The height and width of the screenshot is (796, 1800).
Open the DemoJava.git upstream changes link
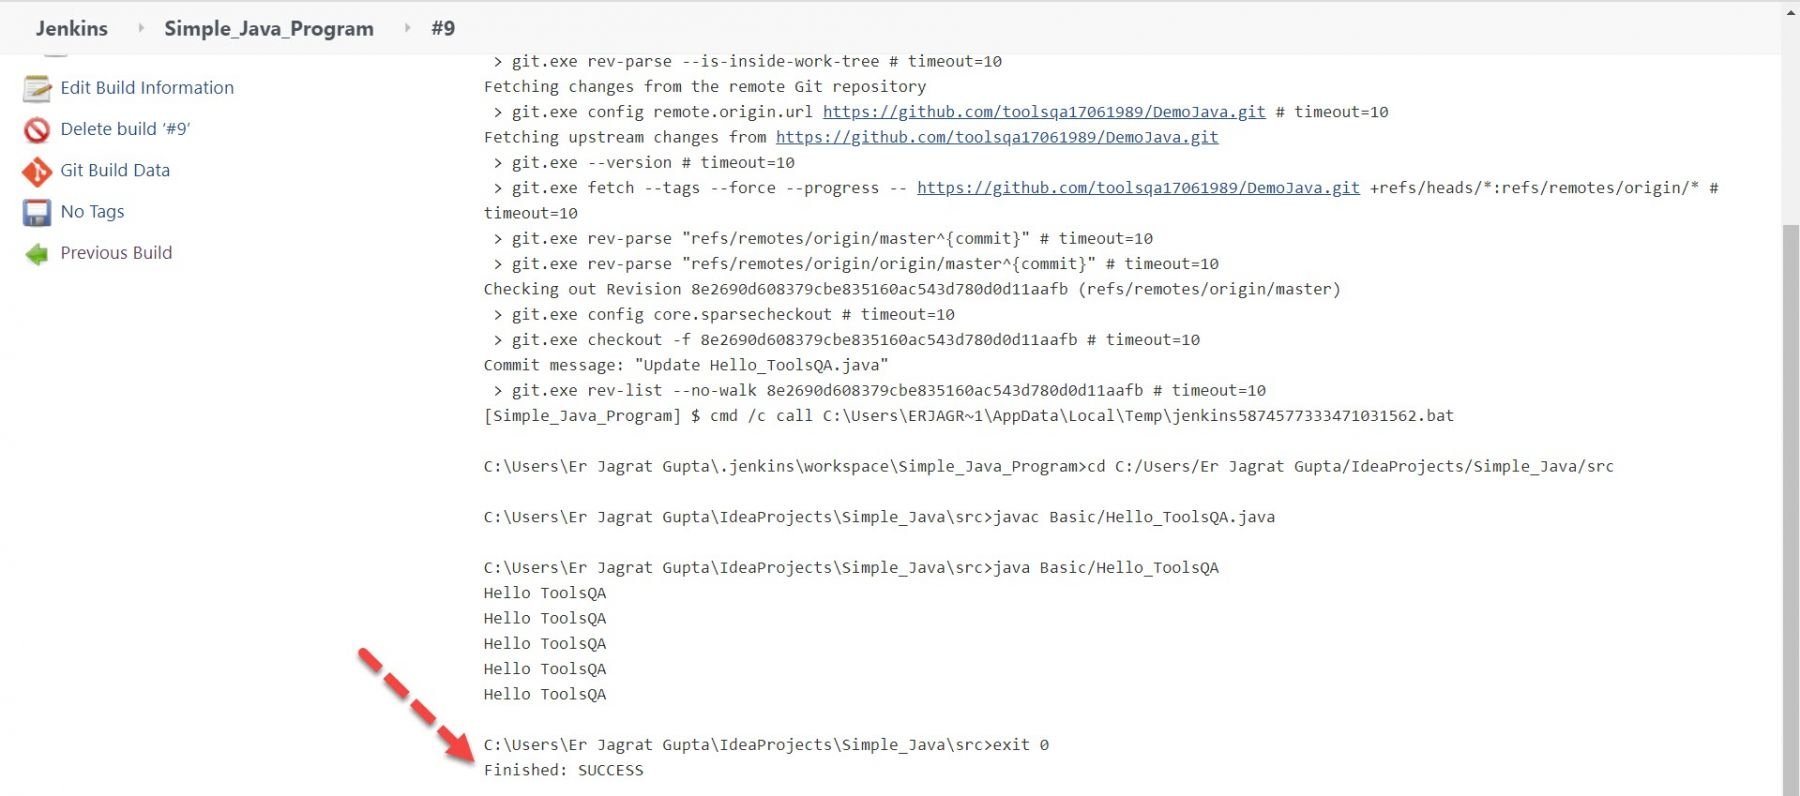tap(996, 137)
